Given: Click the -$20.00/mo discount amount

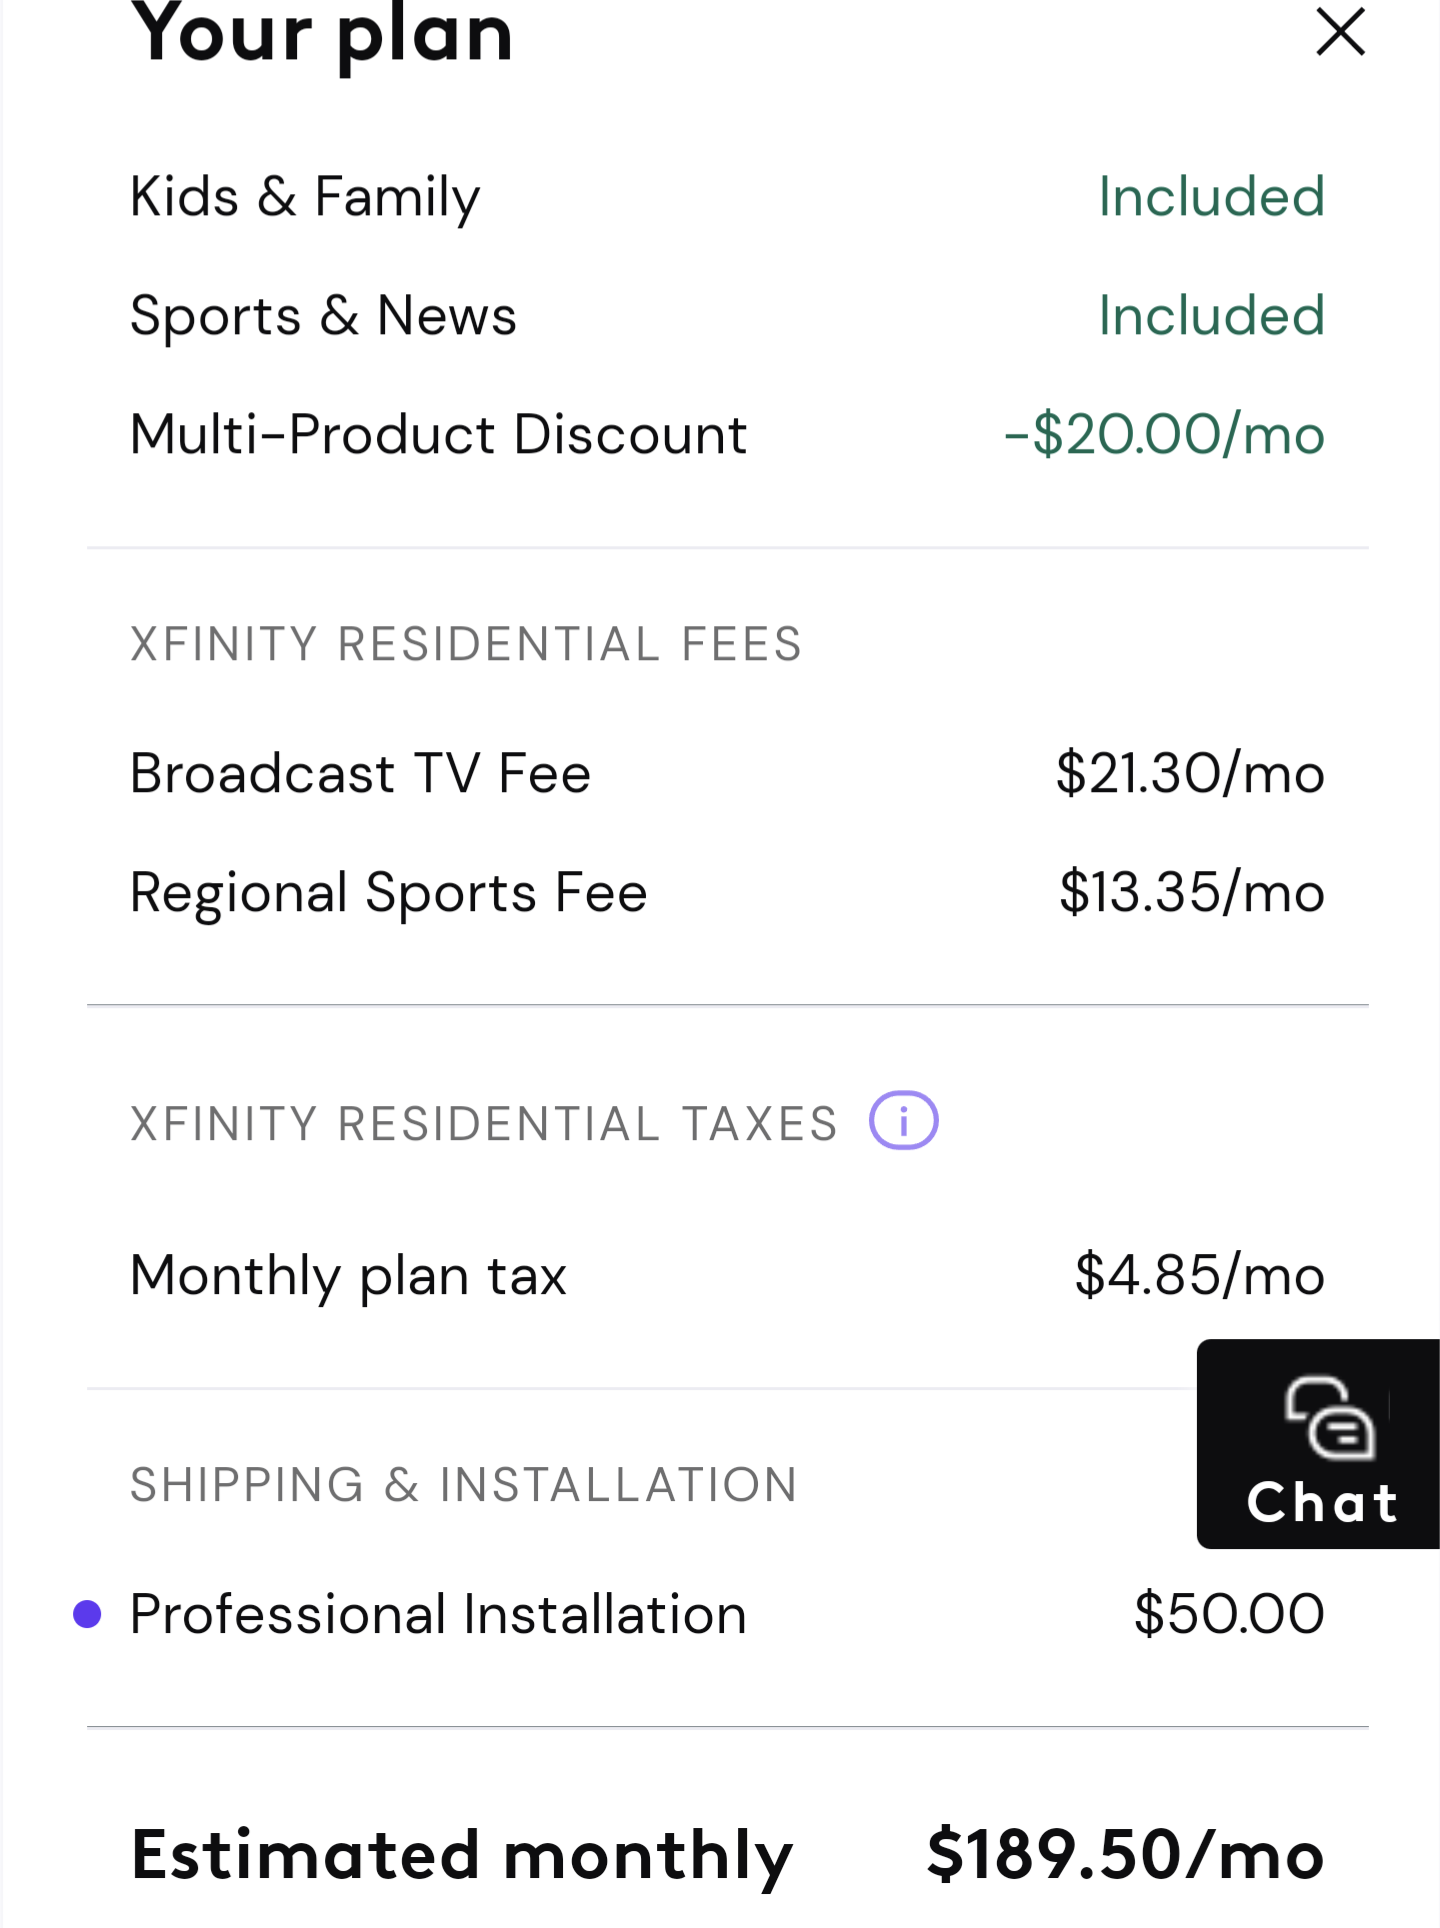Looking at the screenshot, I should (1164, 435).
